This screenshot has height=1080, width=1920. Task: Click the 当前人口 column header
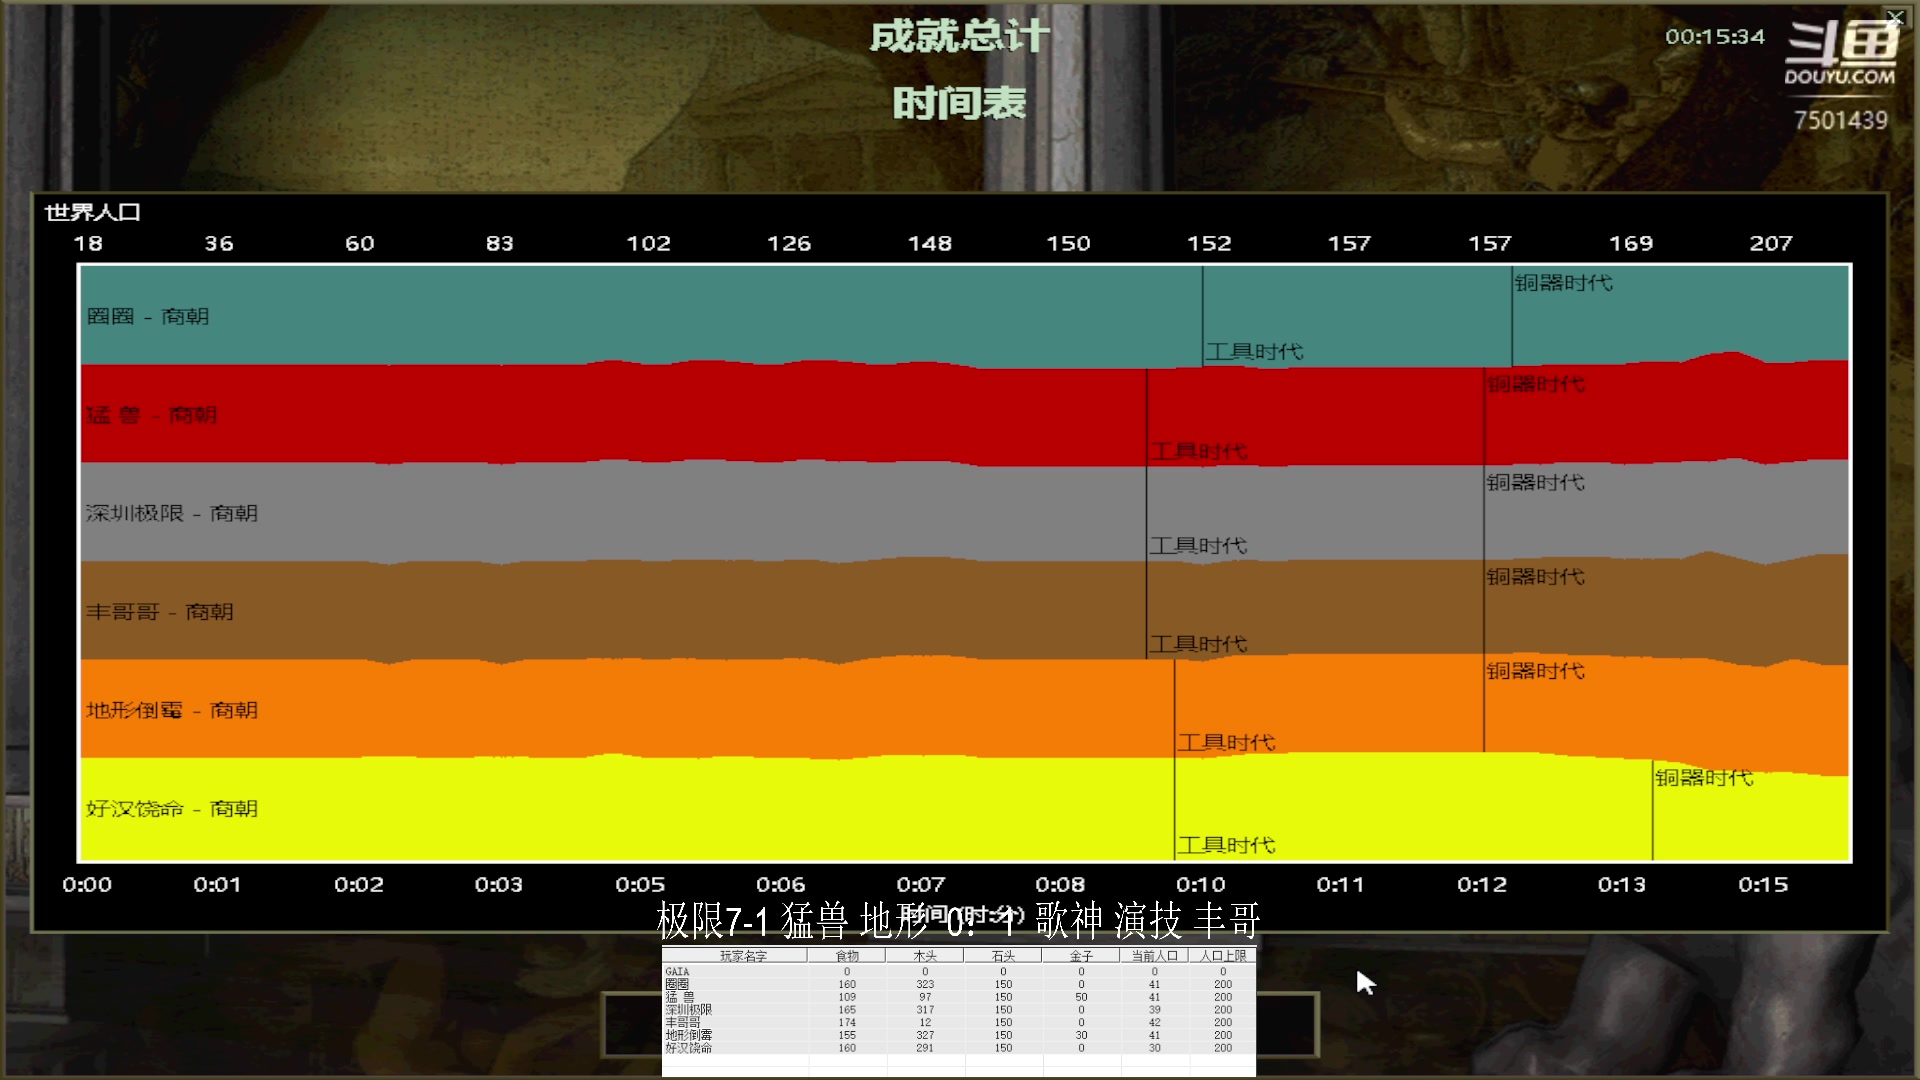(1154, 956)
